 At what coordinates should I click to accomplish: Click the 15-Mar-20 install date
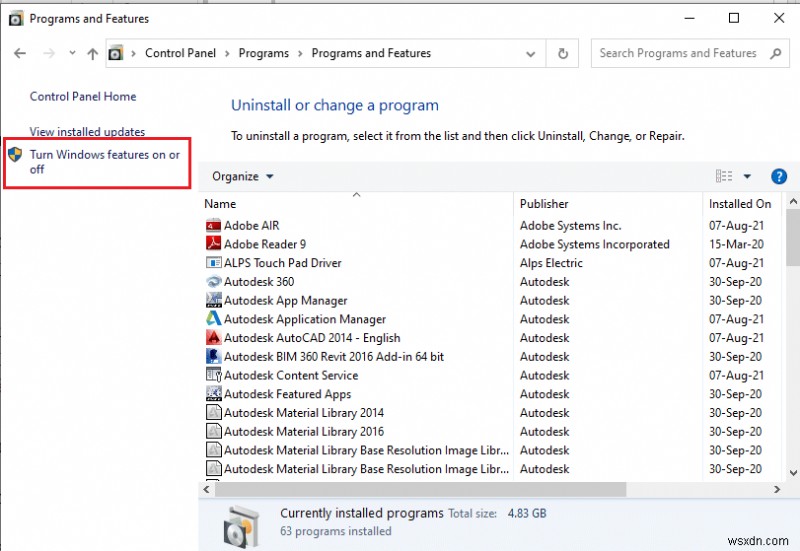point(736,244)
